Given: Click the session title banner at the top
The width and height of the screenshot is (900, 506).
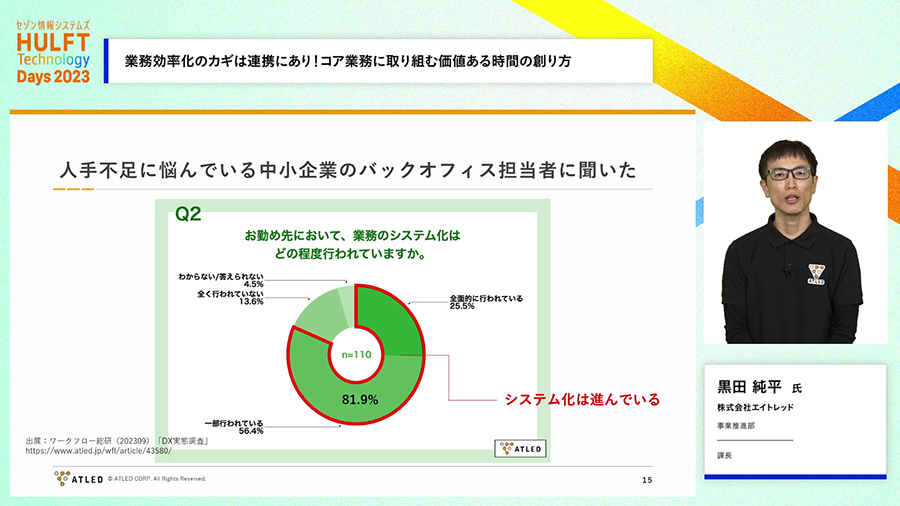Looking at the screenshot, I should tap(378, 61).
